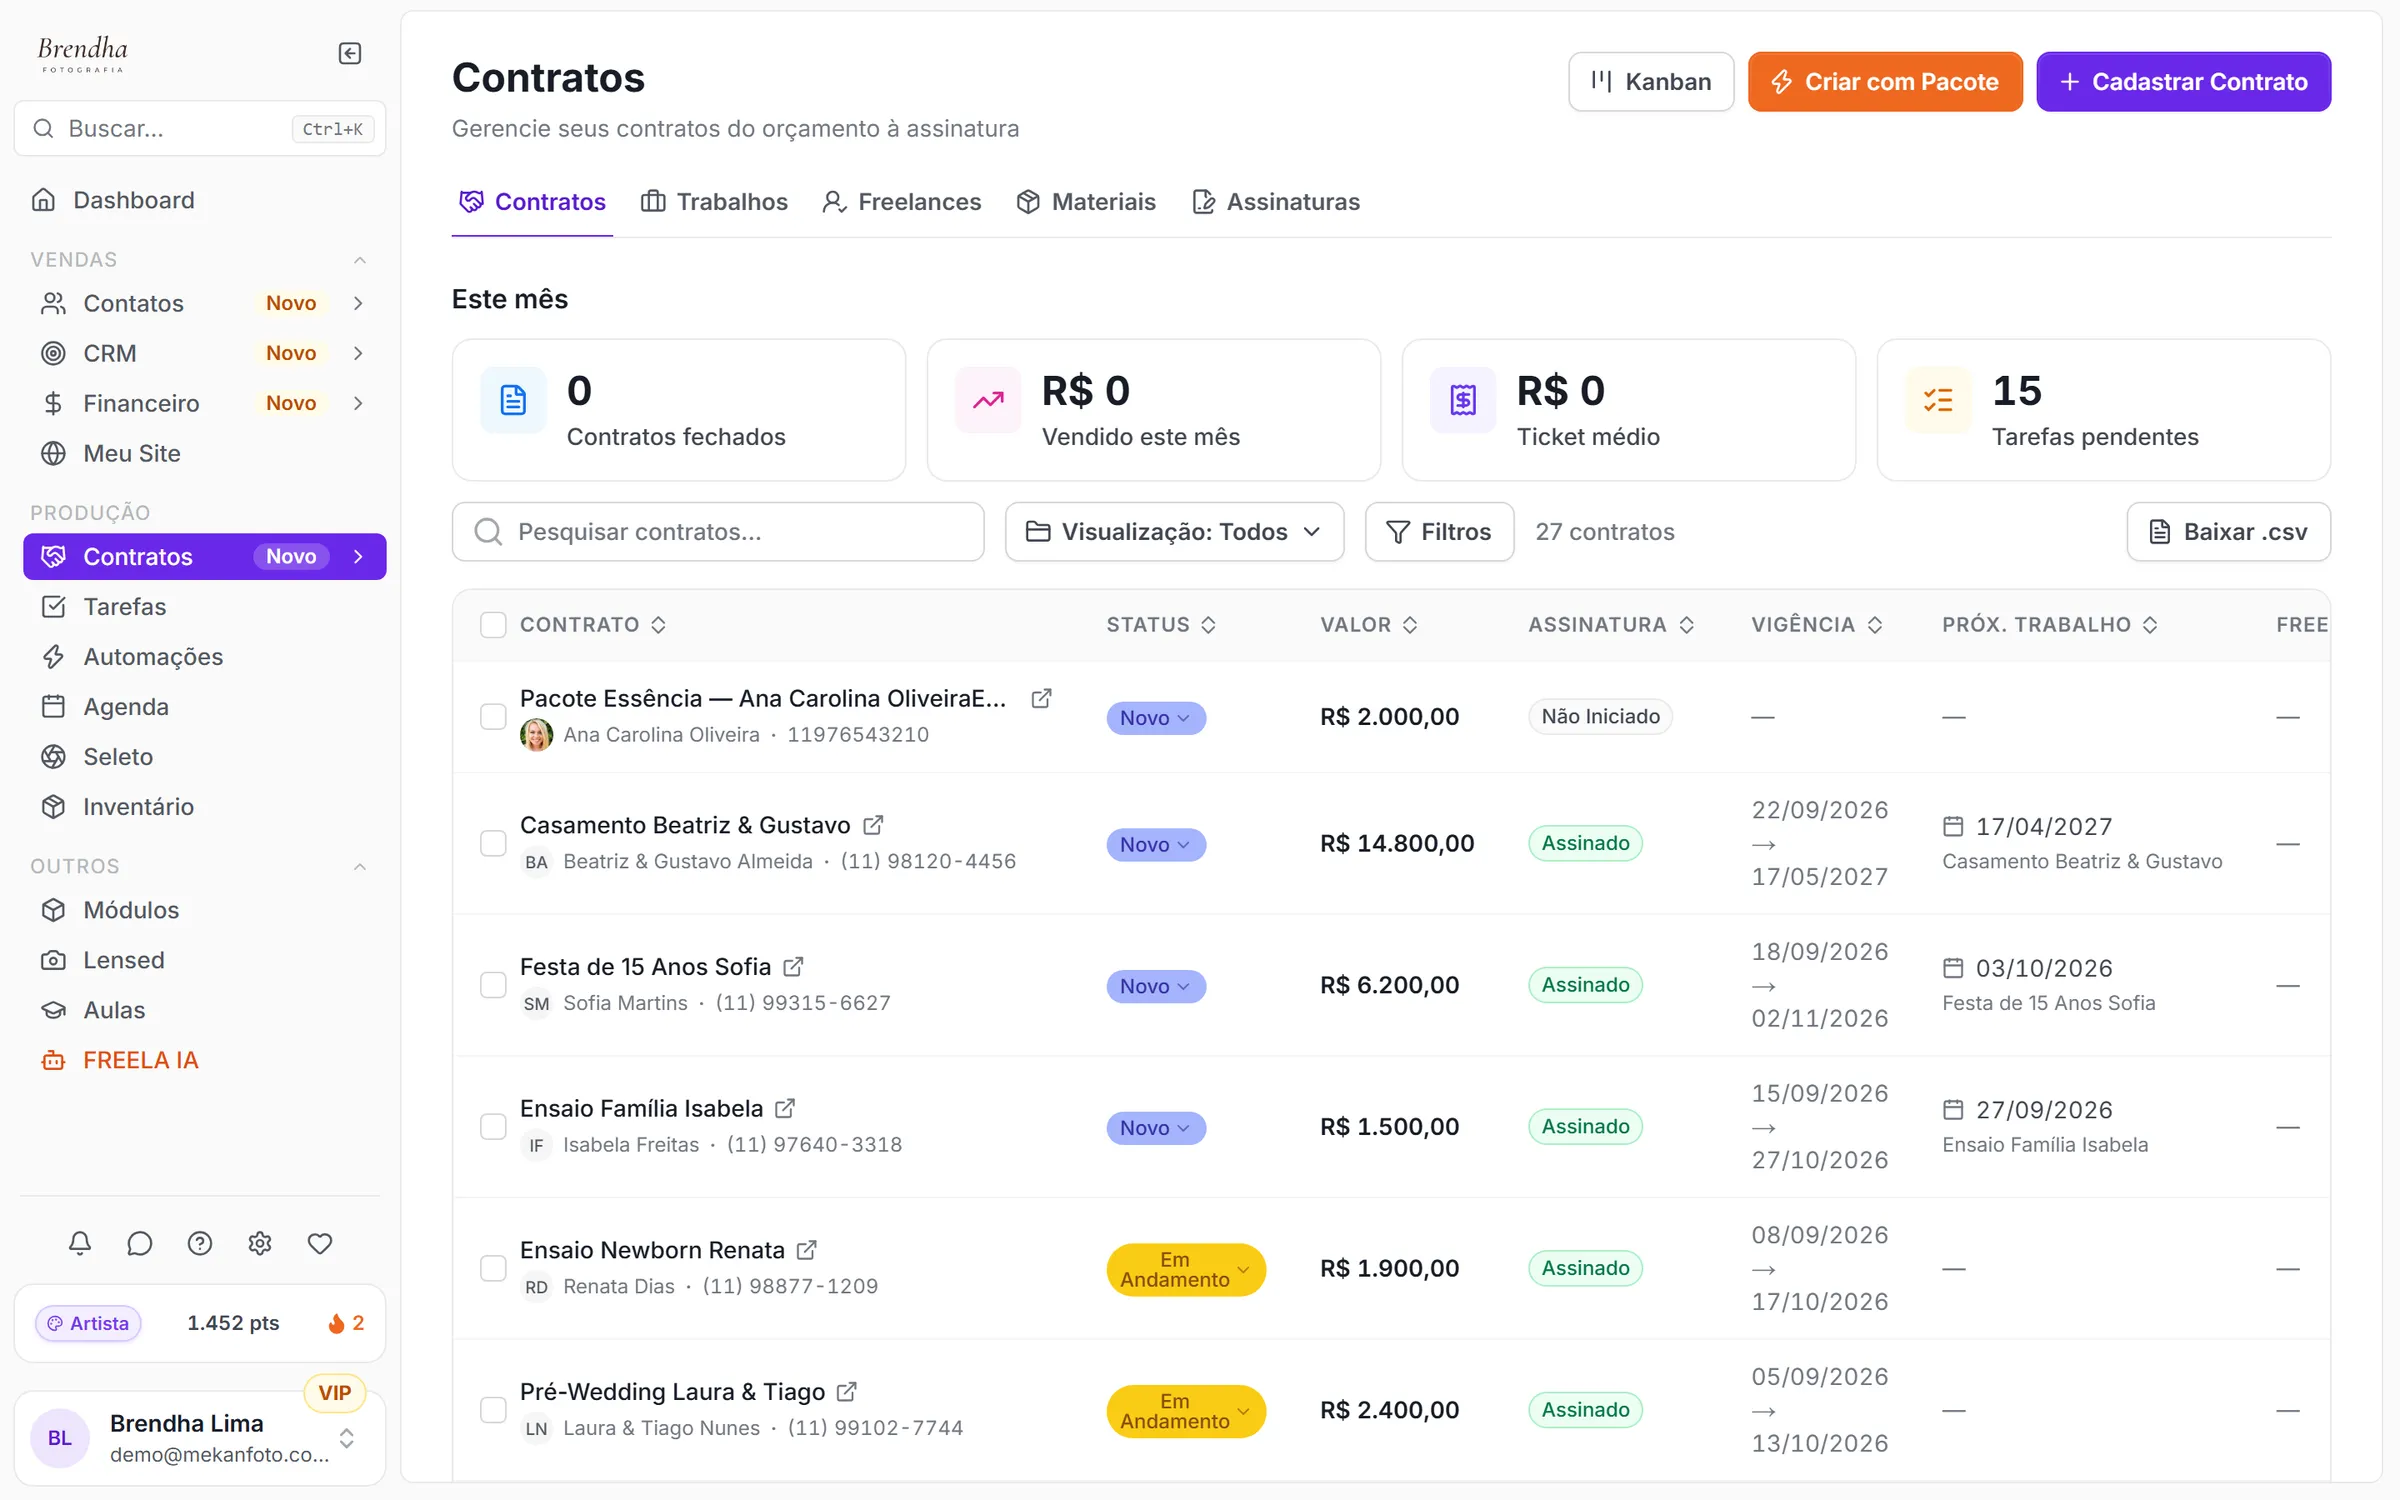2400x1500 pixels.
Task: Check the Festa de 15 Anos Sofia row
Action: 493,985
